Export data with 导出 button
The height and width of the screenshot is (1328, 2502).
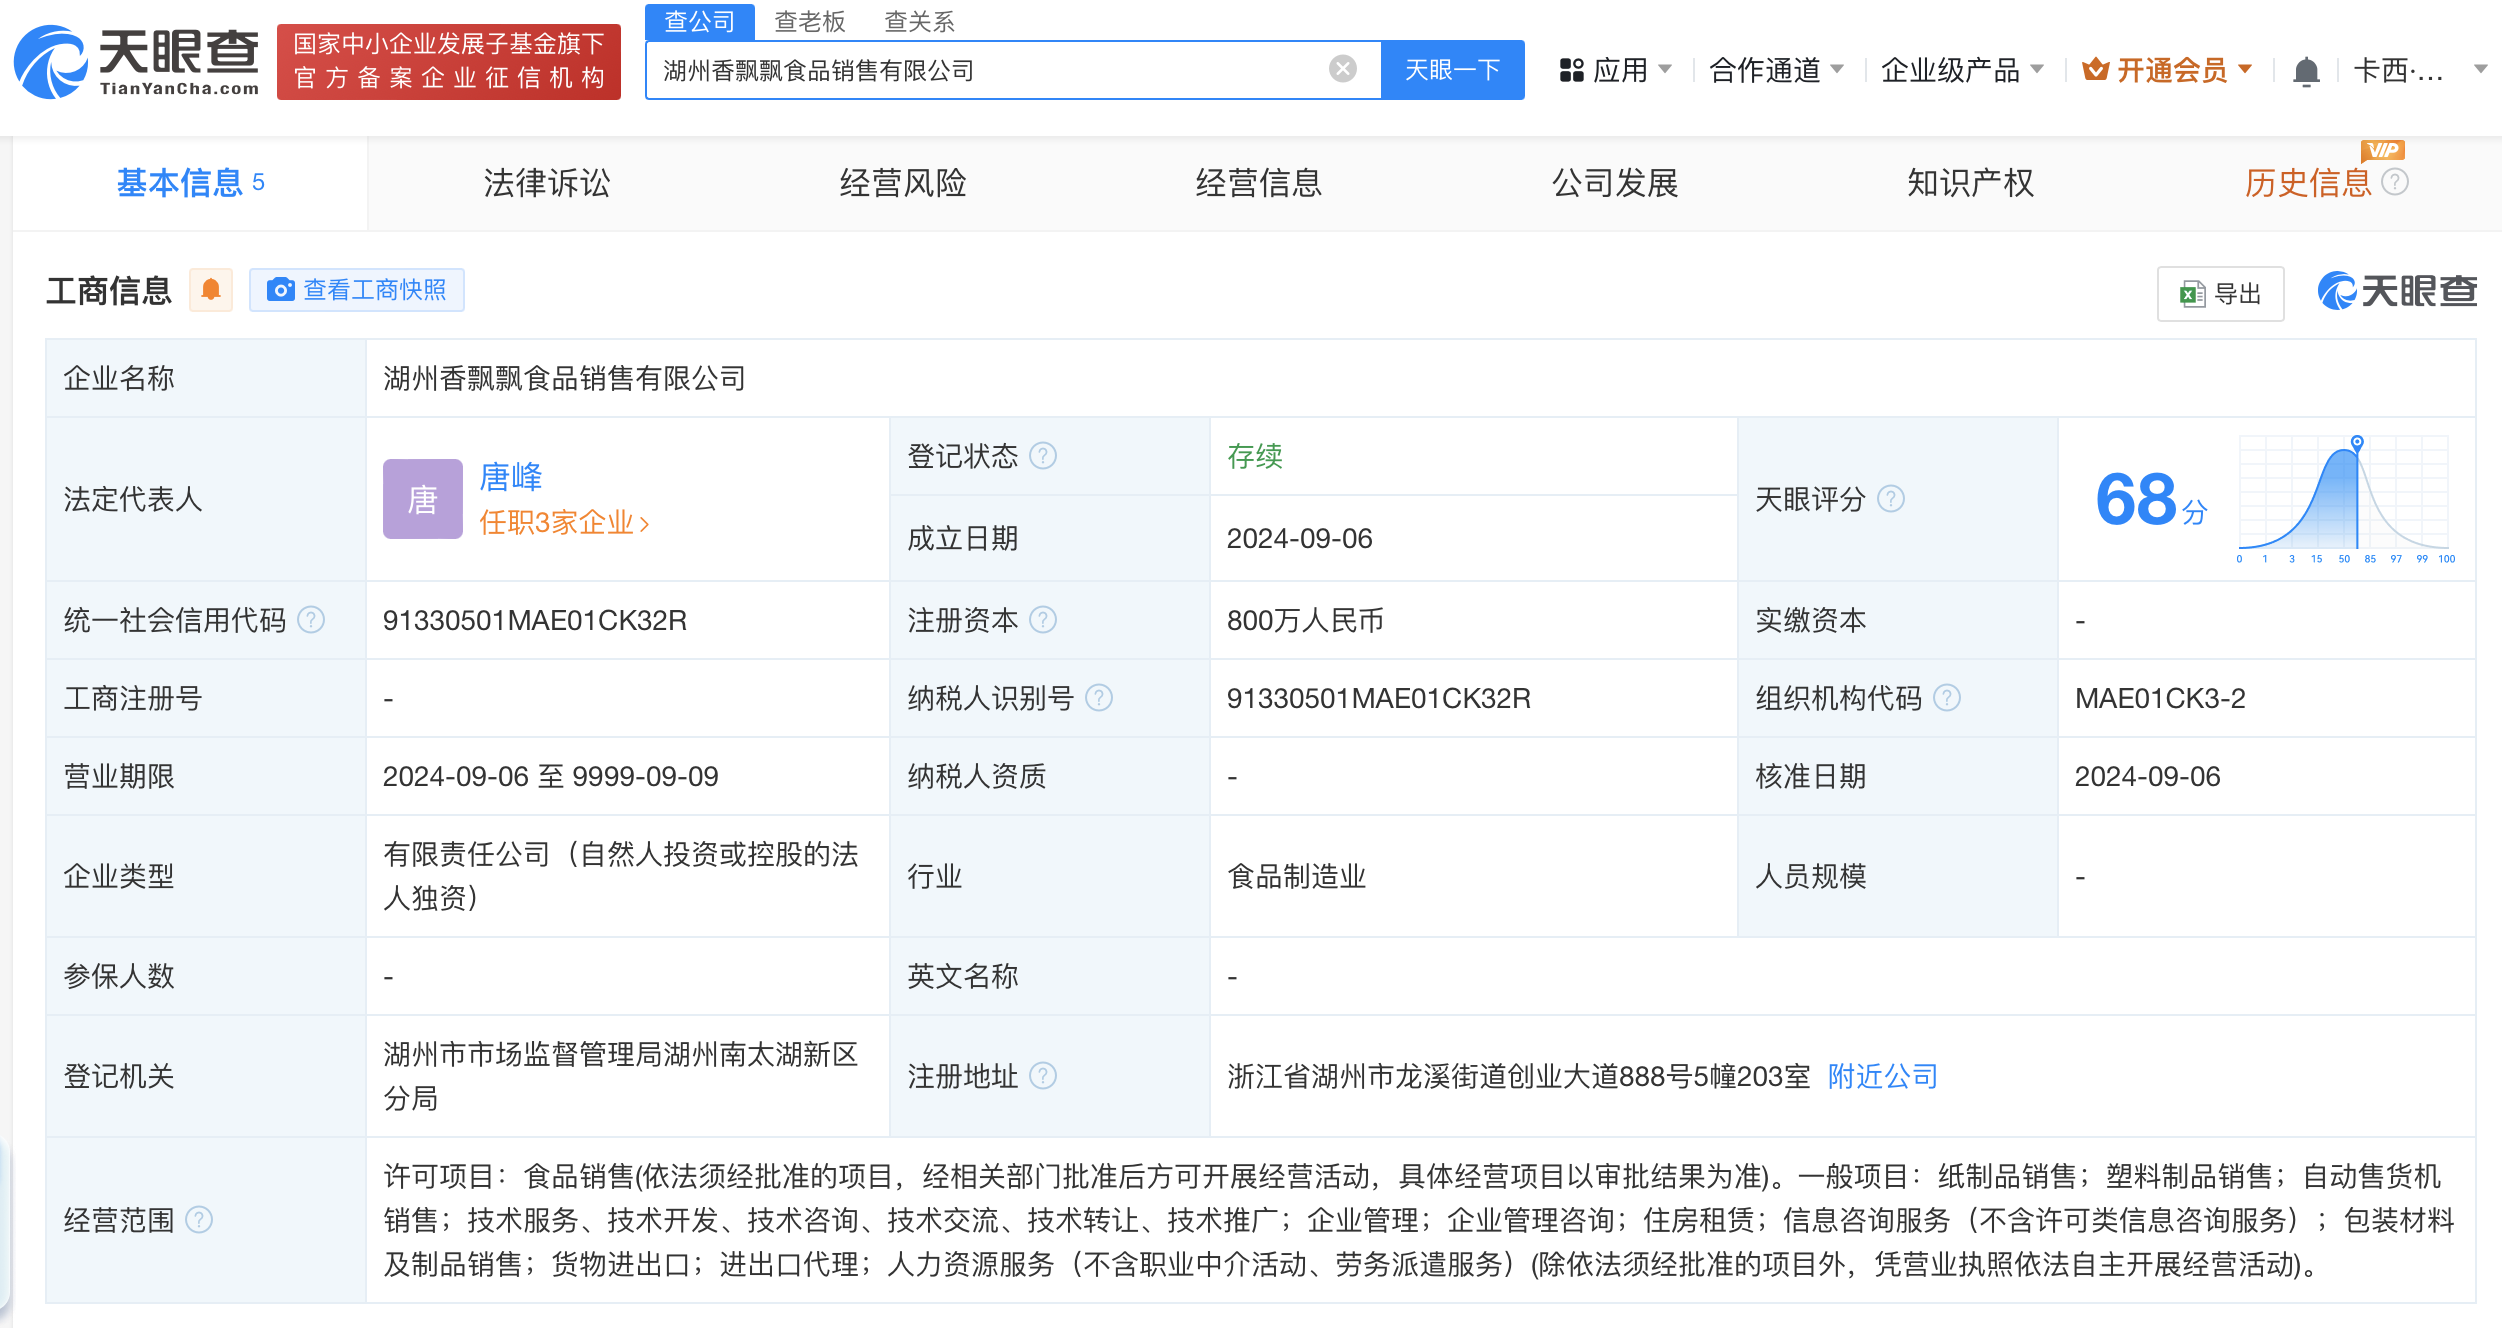(2220, 293)
